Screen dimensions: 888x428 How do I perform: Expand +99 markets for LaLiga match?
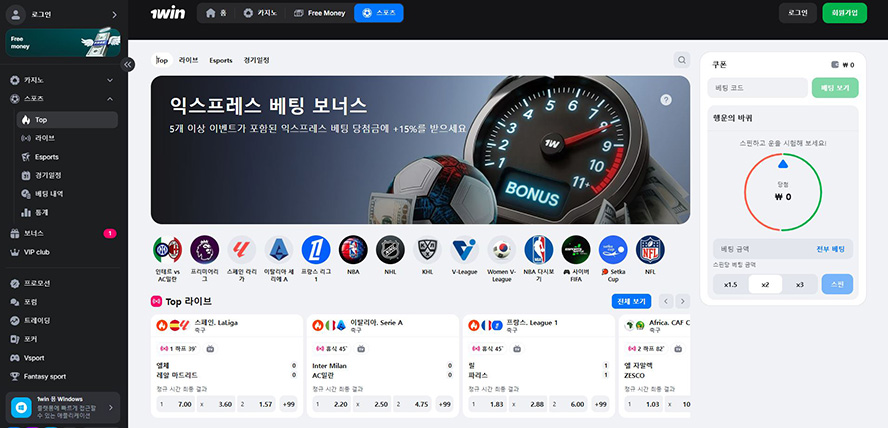(x=289, y=404)
